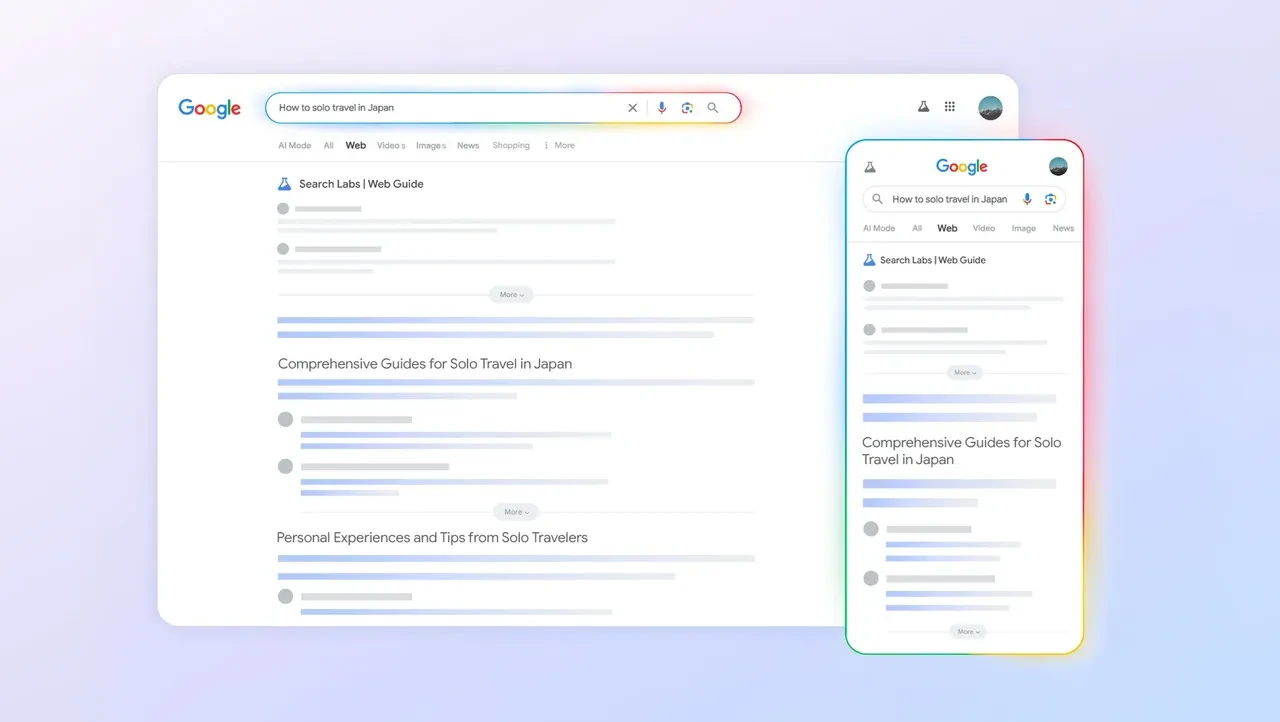The width and height of the screenshot is (1280, 722).
Task: Expand the first desktop More button
Action: coord(511,295)
